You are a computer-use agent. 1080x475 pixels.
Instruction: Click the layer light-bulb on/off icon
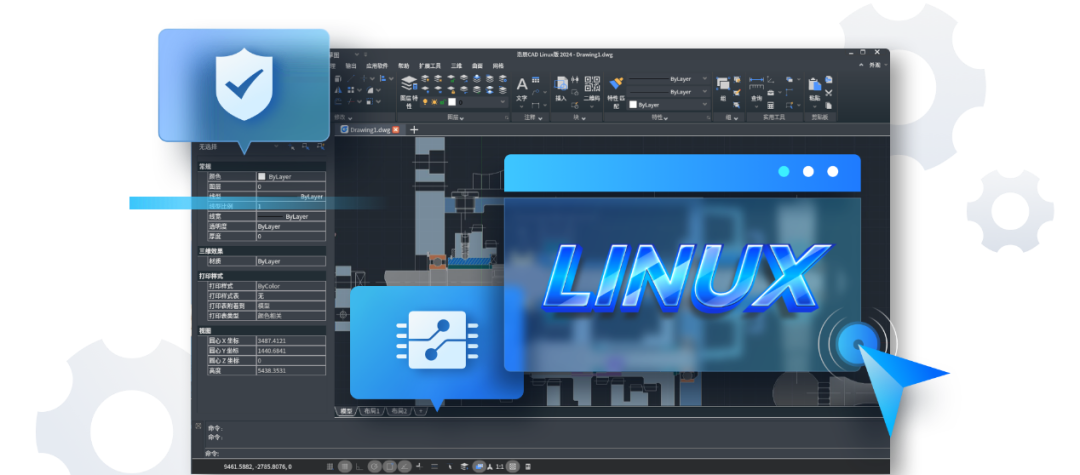pyautogui.click(x=425, y=102)
